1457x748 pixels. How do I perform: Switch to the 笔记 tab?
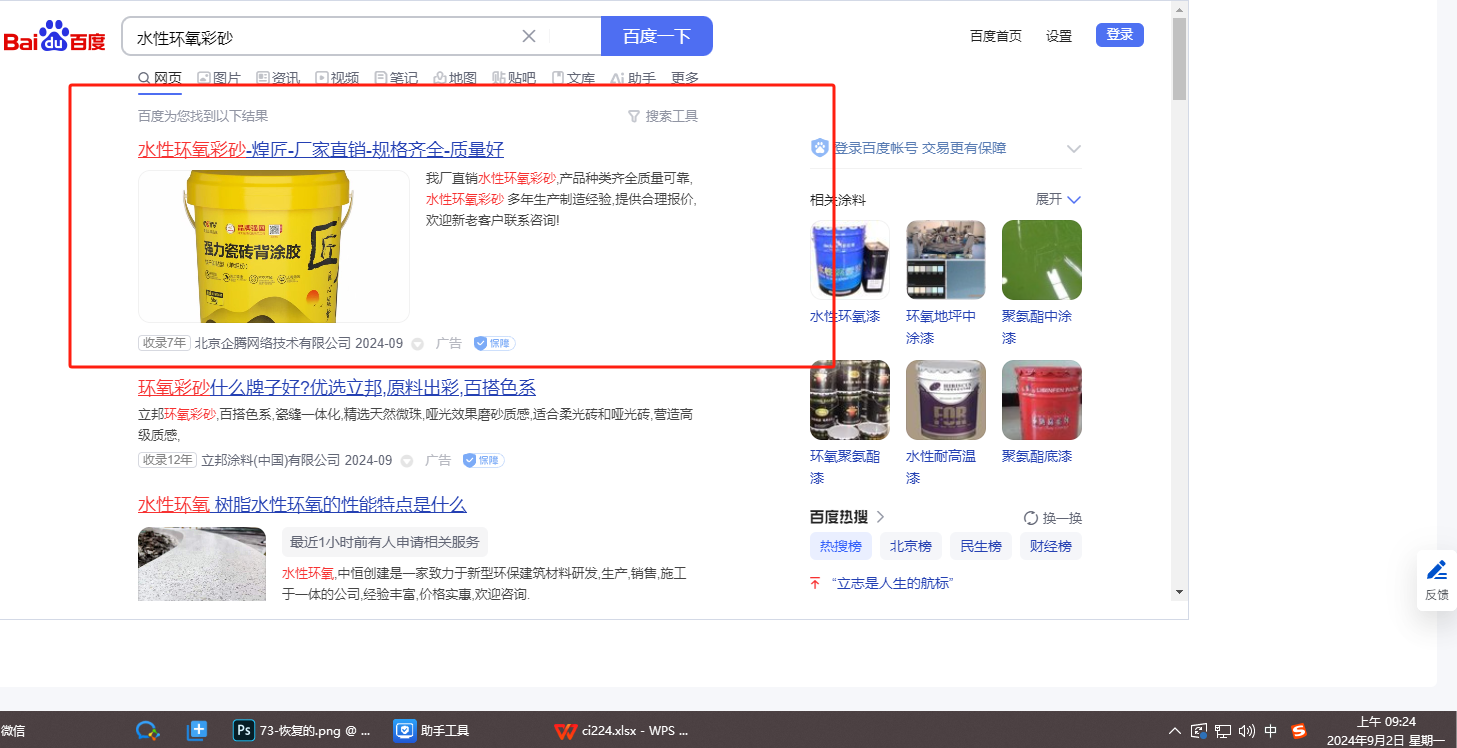pyautogui.click(x=396, y=78)
